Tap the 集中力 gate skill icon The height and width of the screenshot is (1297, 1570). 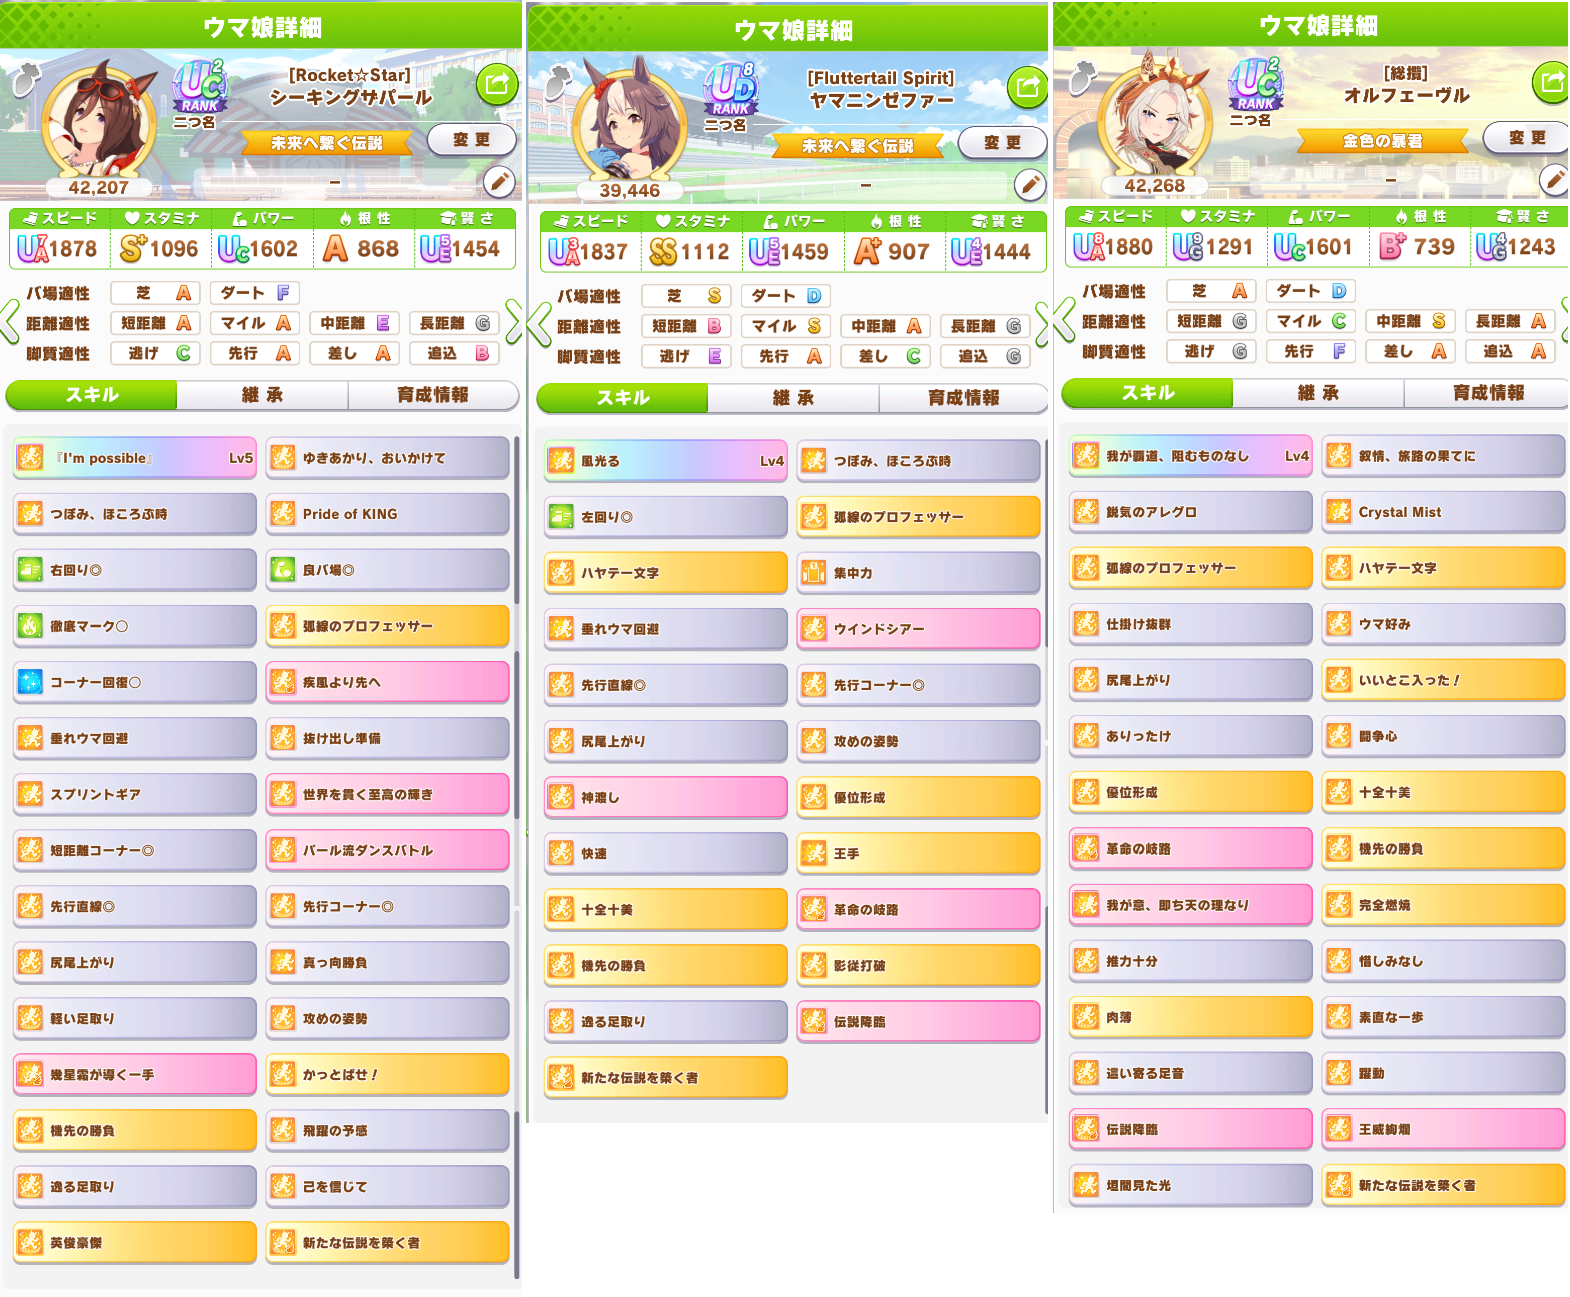click(x=814, y=573)
